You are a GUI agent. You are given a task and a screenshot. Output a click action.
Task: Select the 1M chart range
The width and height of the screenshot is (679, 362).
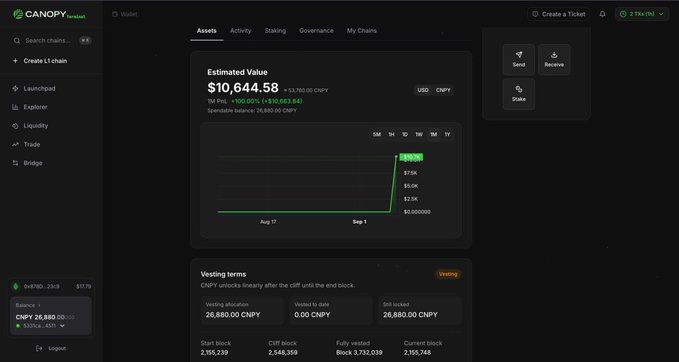coord(433,135)
